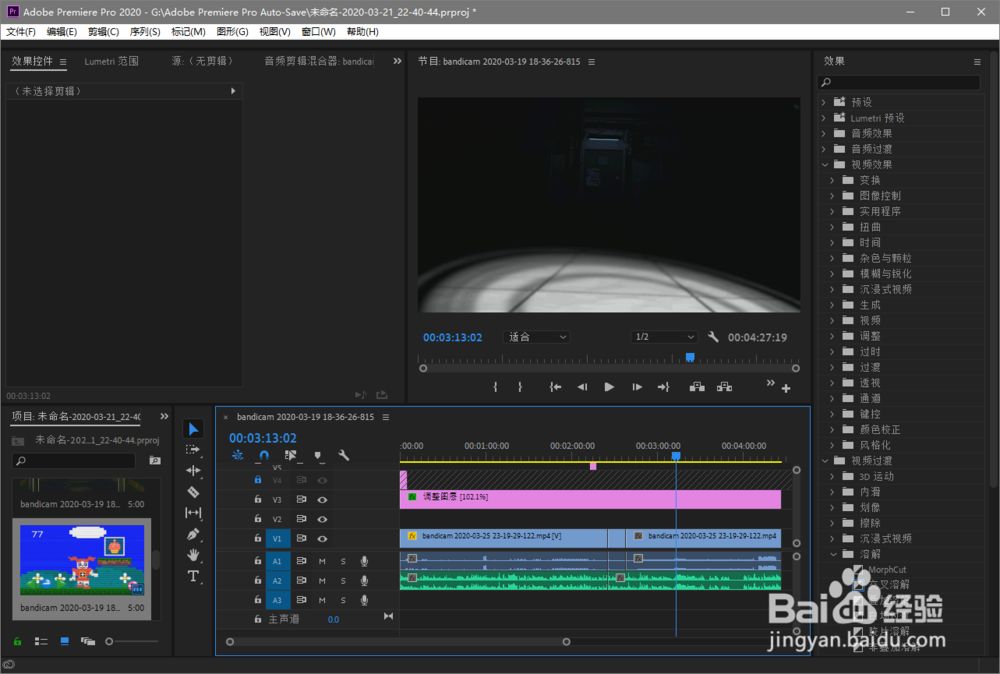The height and width of the screenshot is (674, 1000).
Task: Open the 剪辑(C) menu
Action: 103,31
